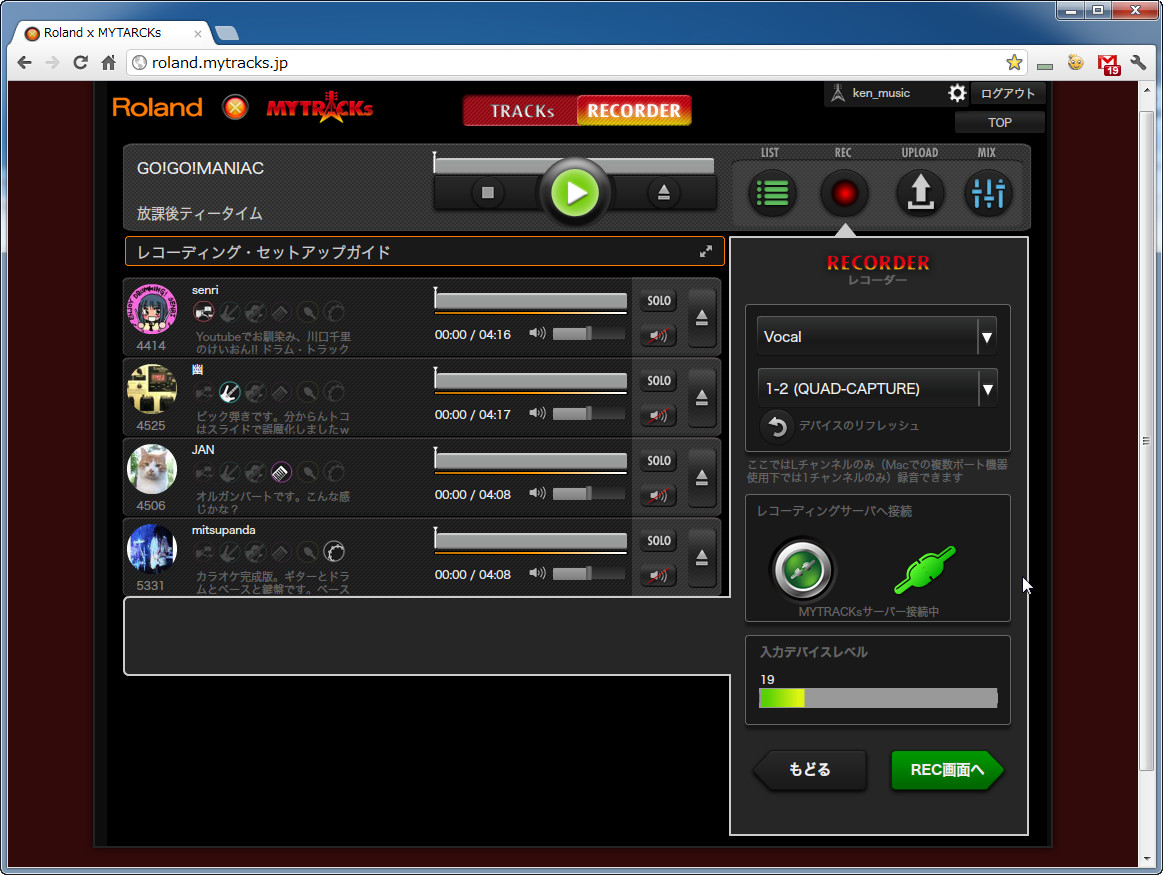The height and width of the screenshot is (875, 1163).
Task: Open the MIX sliders icon
Action: point(988,194)
